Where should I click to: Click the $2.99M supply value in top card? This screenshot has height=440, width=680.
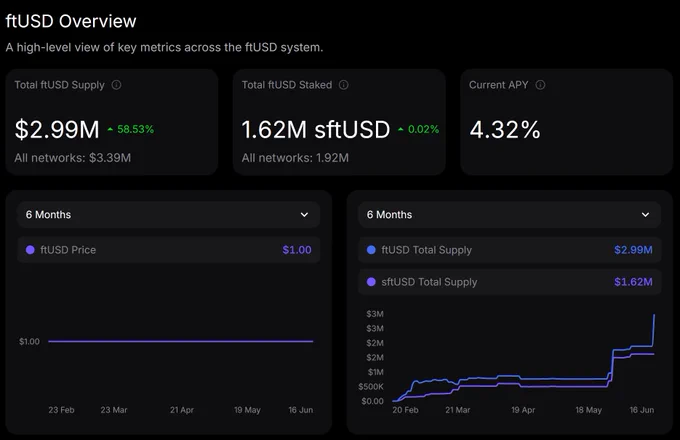[x=57, y=130]
